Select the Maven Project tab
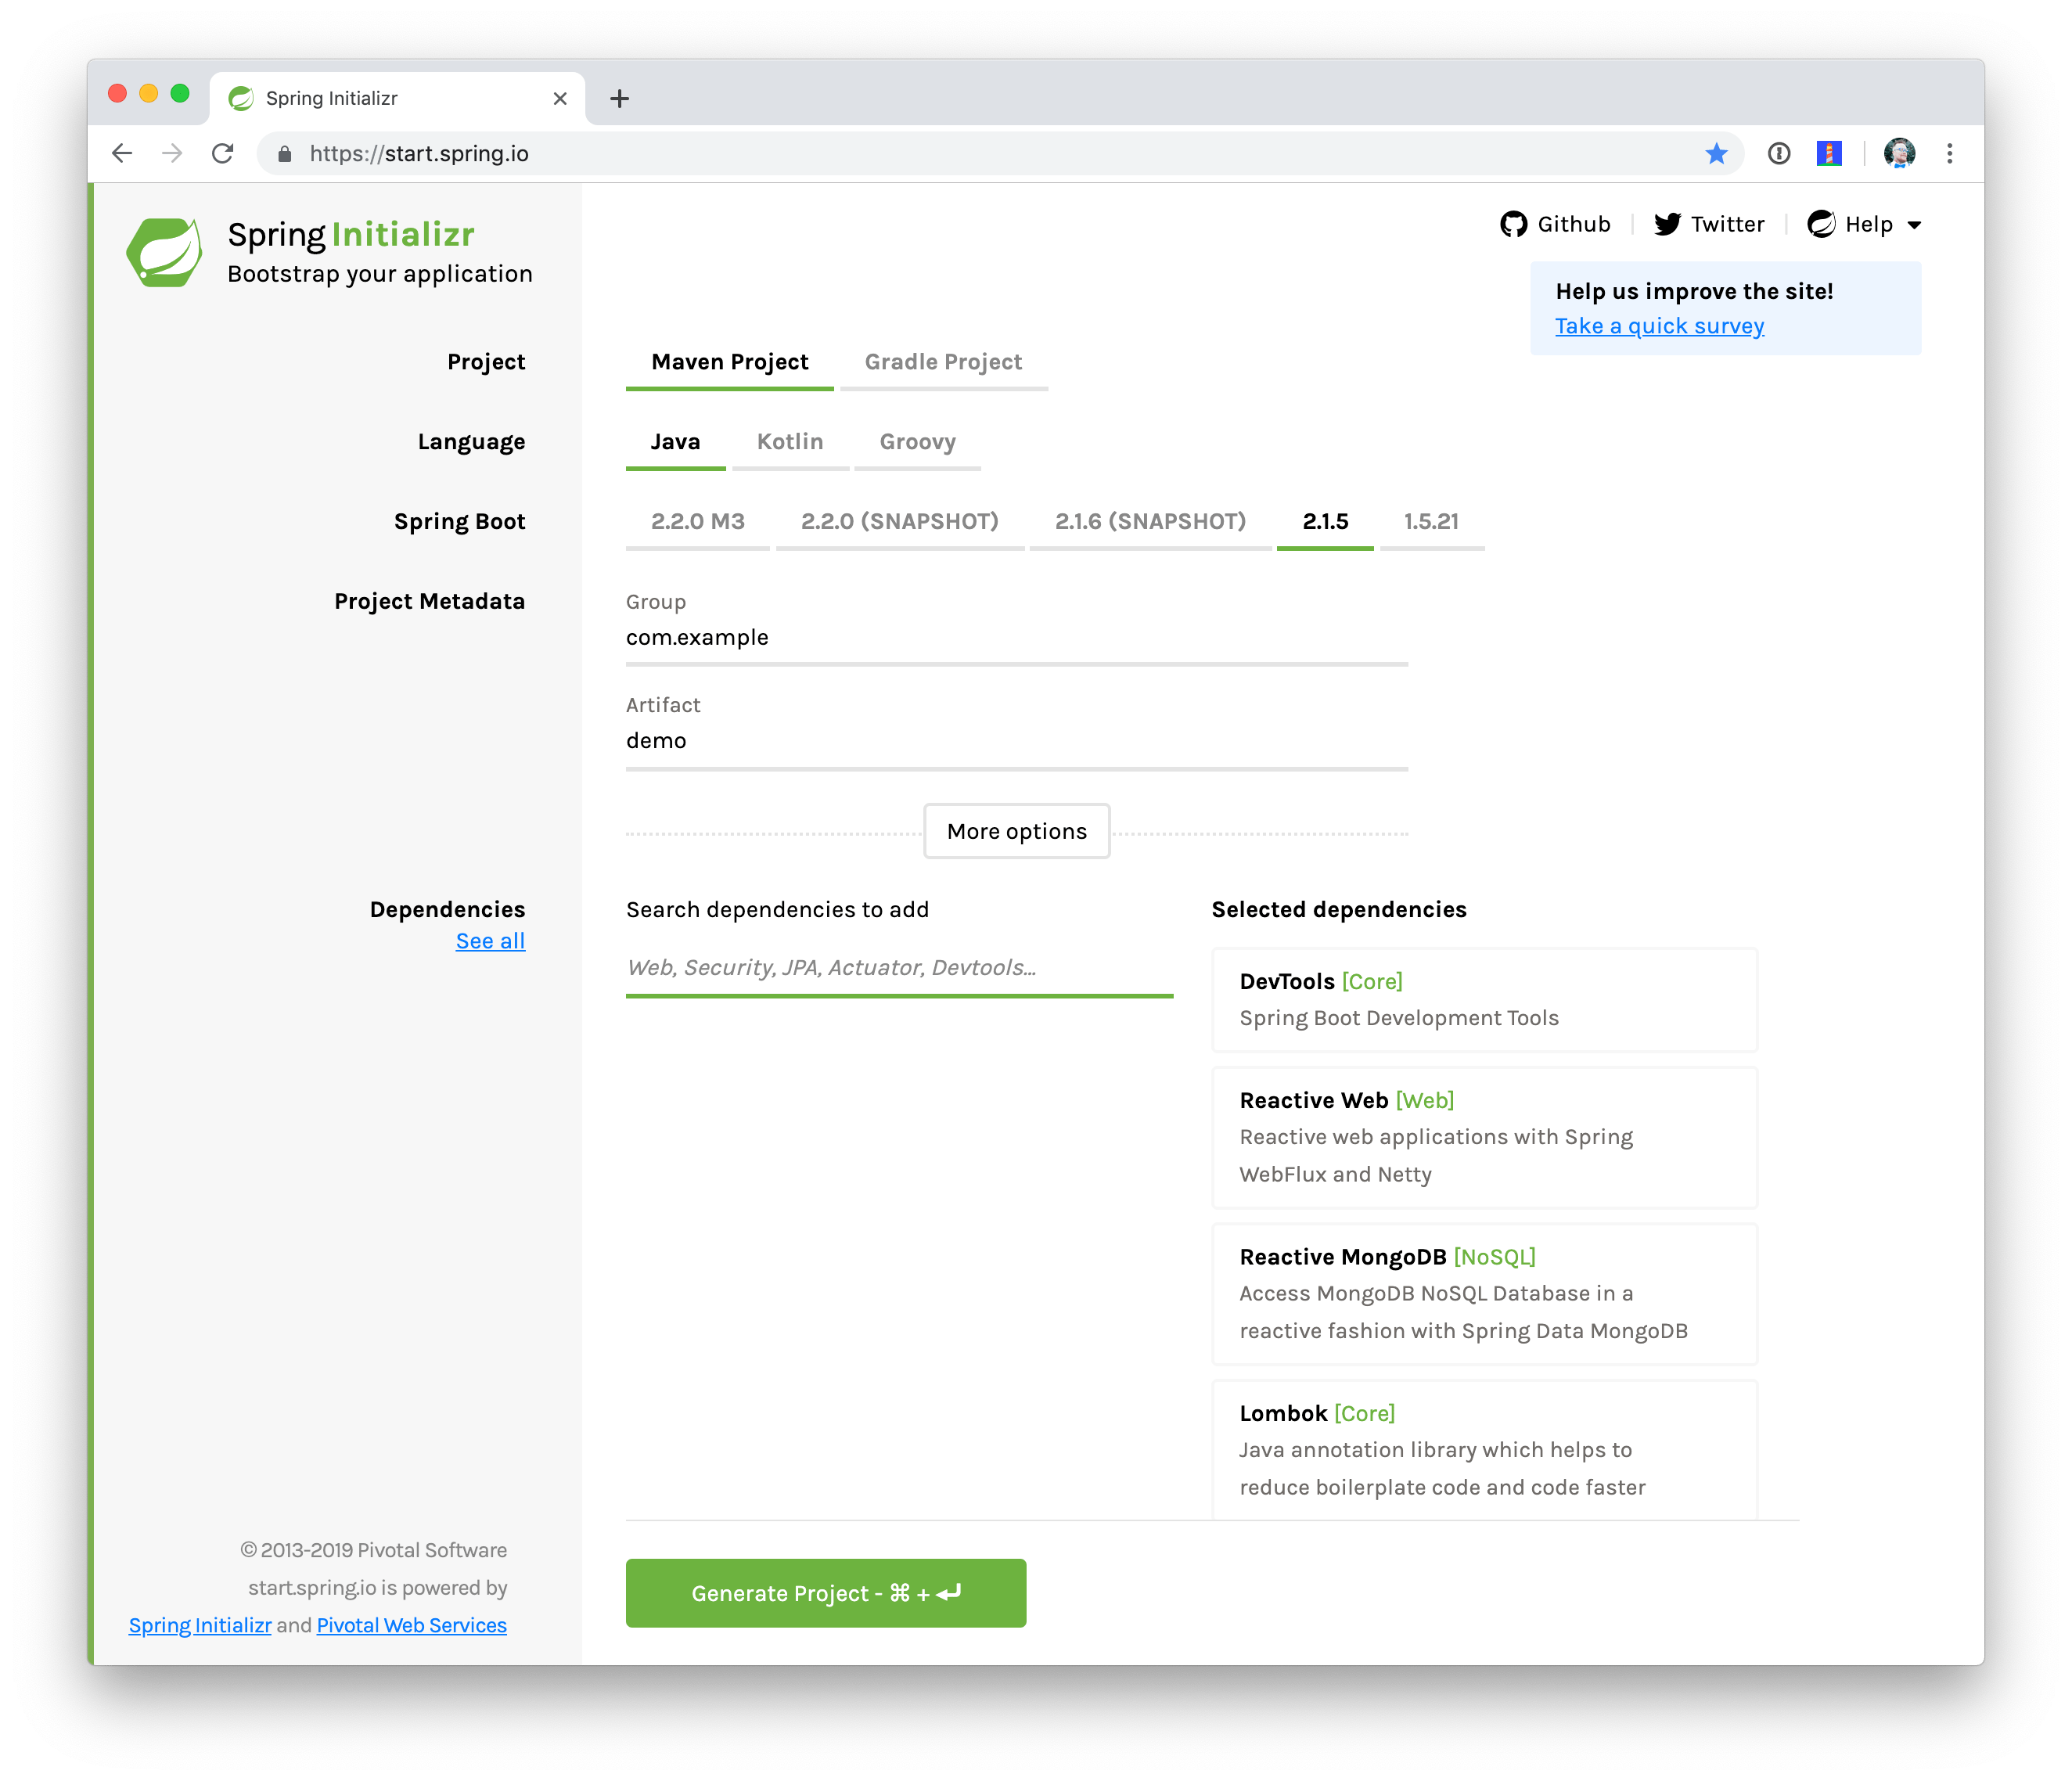The height and width of the screenshot is (1781, 2072). [729, 361]
